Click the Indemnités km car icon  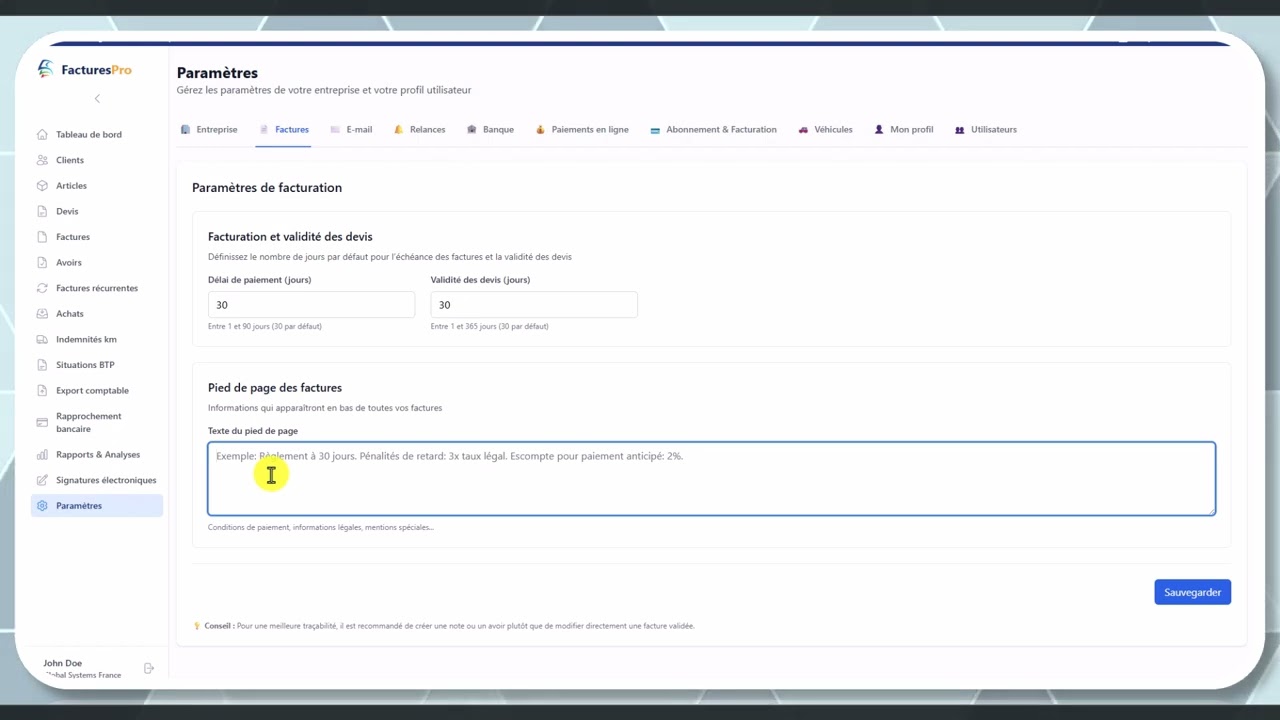pyautogui.click(x=42, y=339)
